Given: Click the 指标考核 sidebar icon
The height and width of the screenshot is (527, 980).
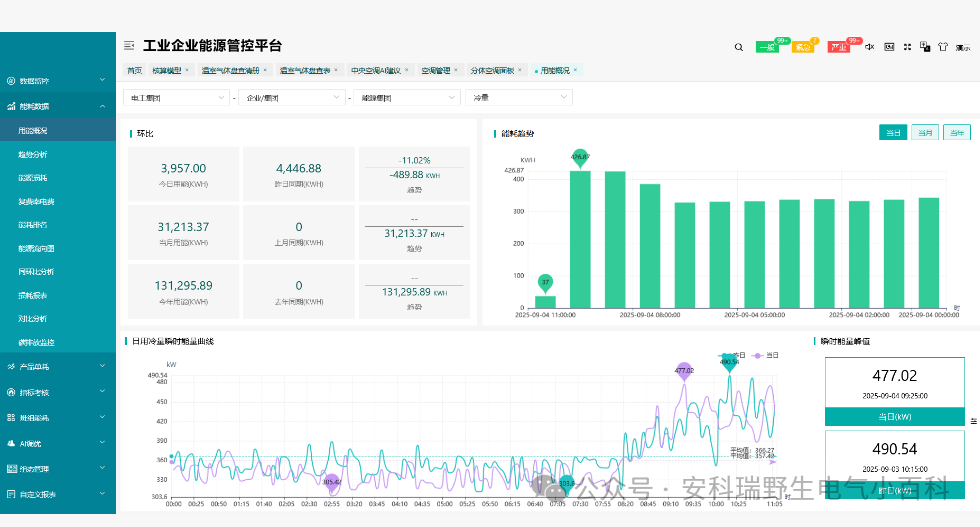Looking at the screenshot, I should [11, 393].
